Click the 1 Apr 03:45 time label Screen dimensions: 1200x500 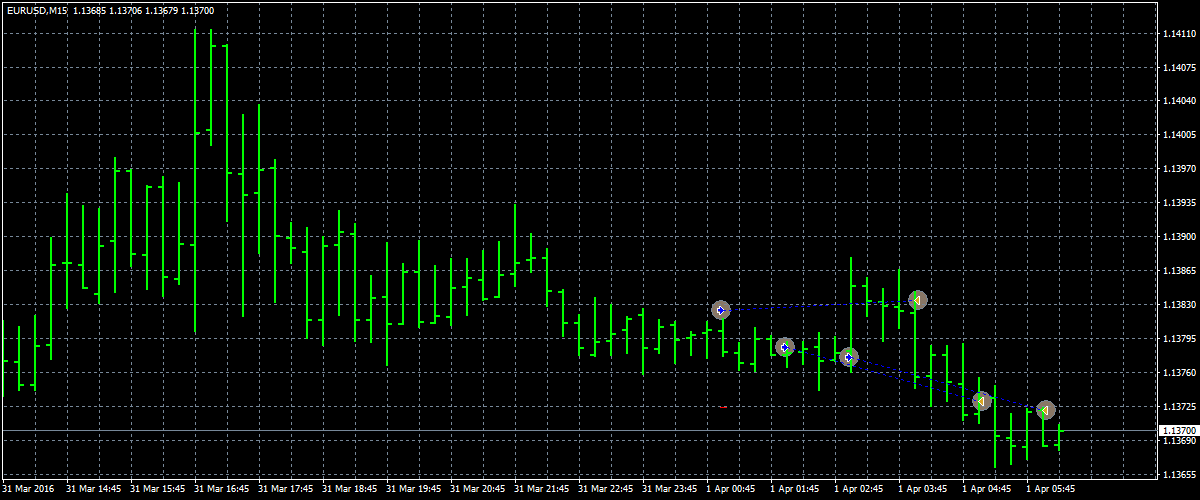tap(923, 490)
